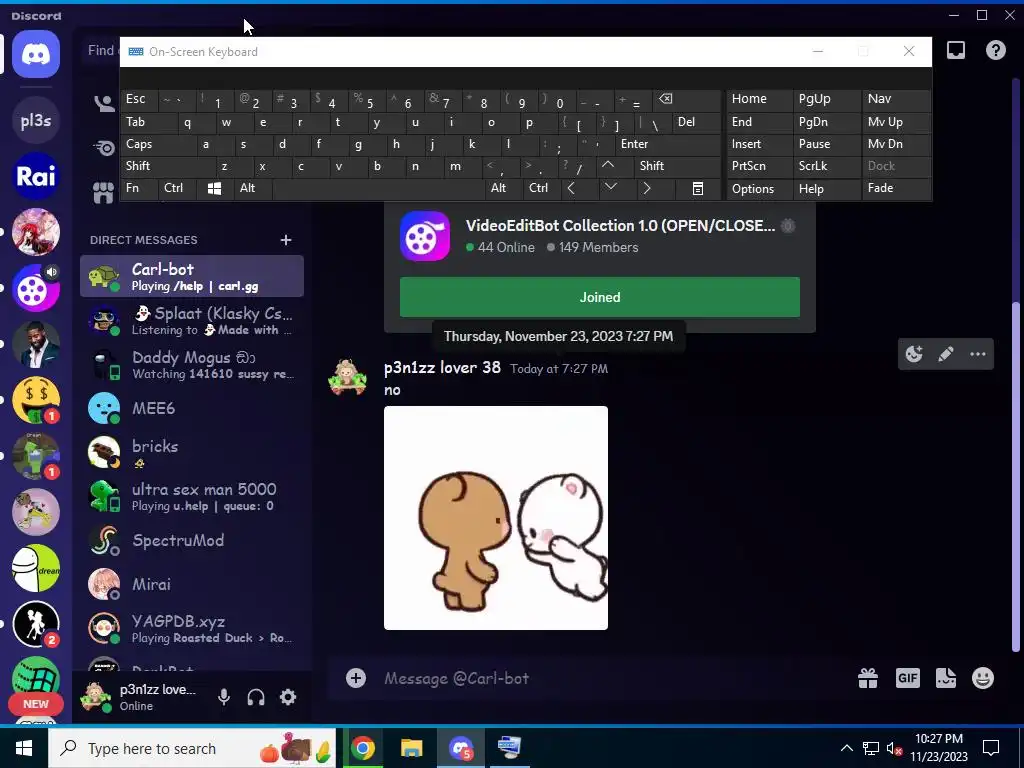1024x768 pixels.
Task: Click the chat vertical scrollbar
Action: (1016, 477)
